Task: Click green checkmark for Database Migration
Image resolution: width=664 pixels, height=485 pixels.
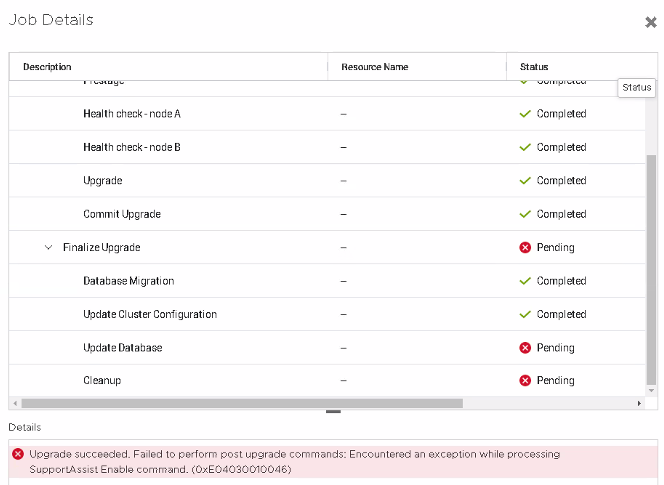Action: [525, 281]
